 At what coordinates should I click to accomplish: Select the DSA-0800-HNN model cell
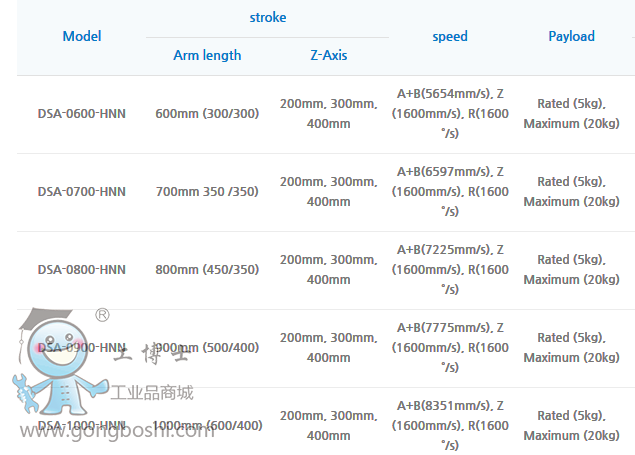82,270
